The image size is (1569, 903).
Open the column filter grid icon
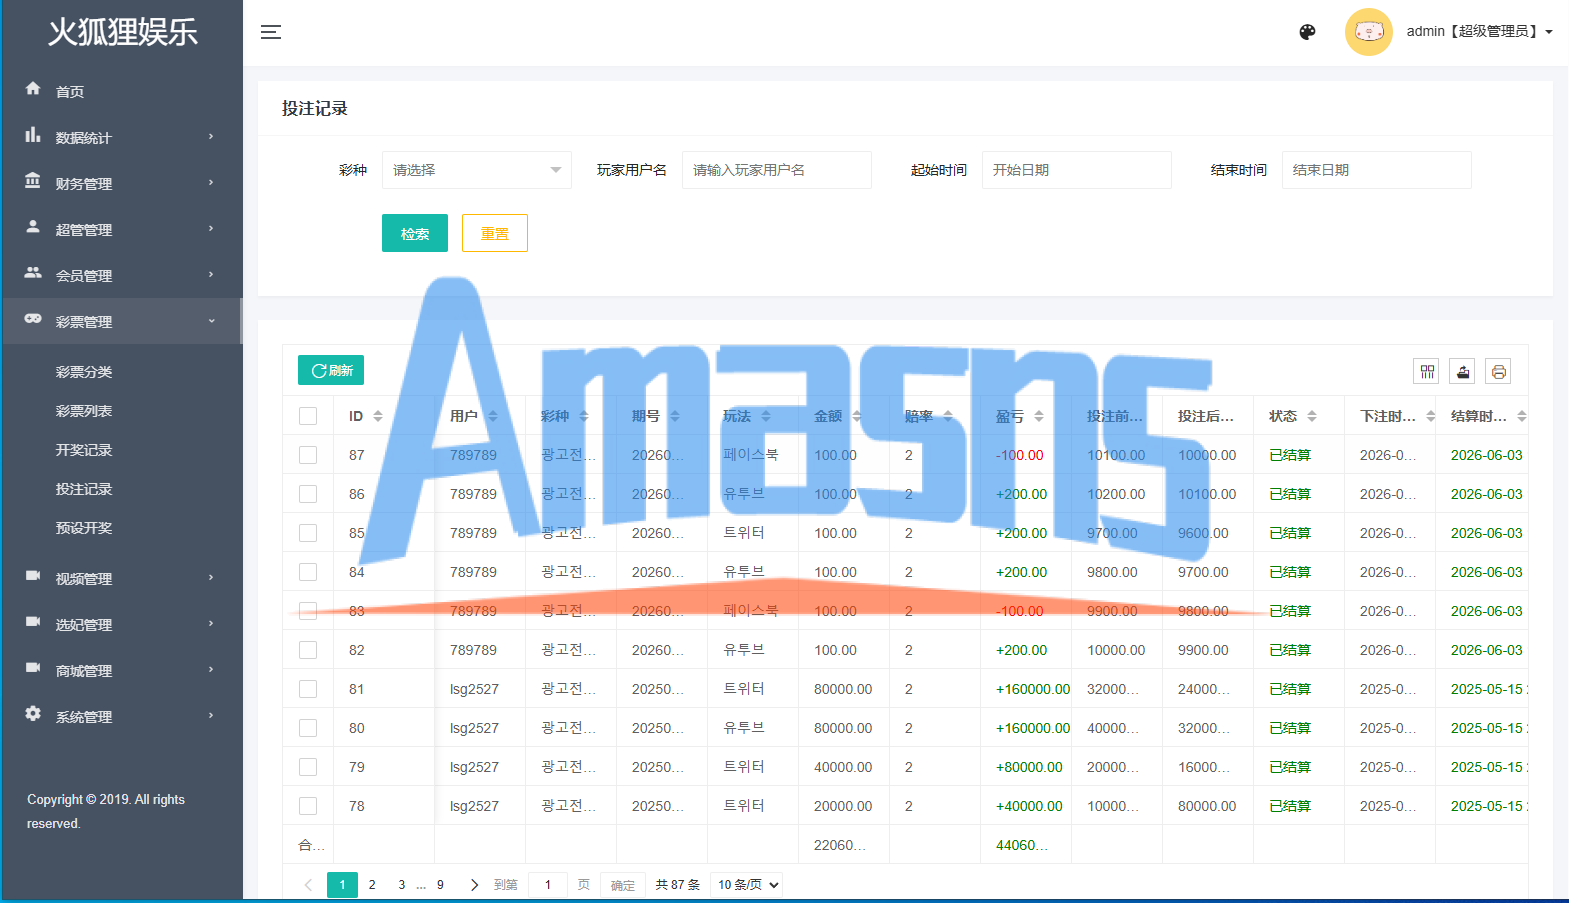coord(1427,372)
